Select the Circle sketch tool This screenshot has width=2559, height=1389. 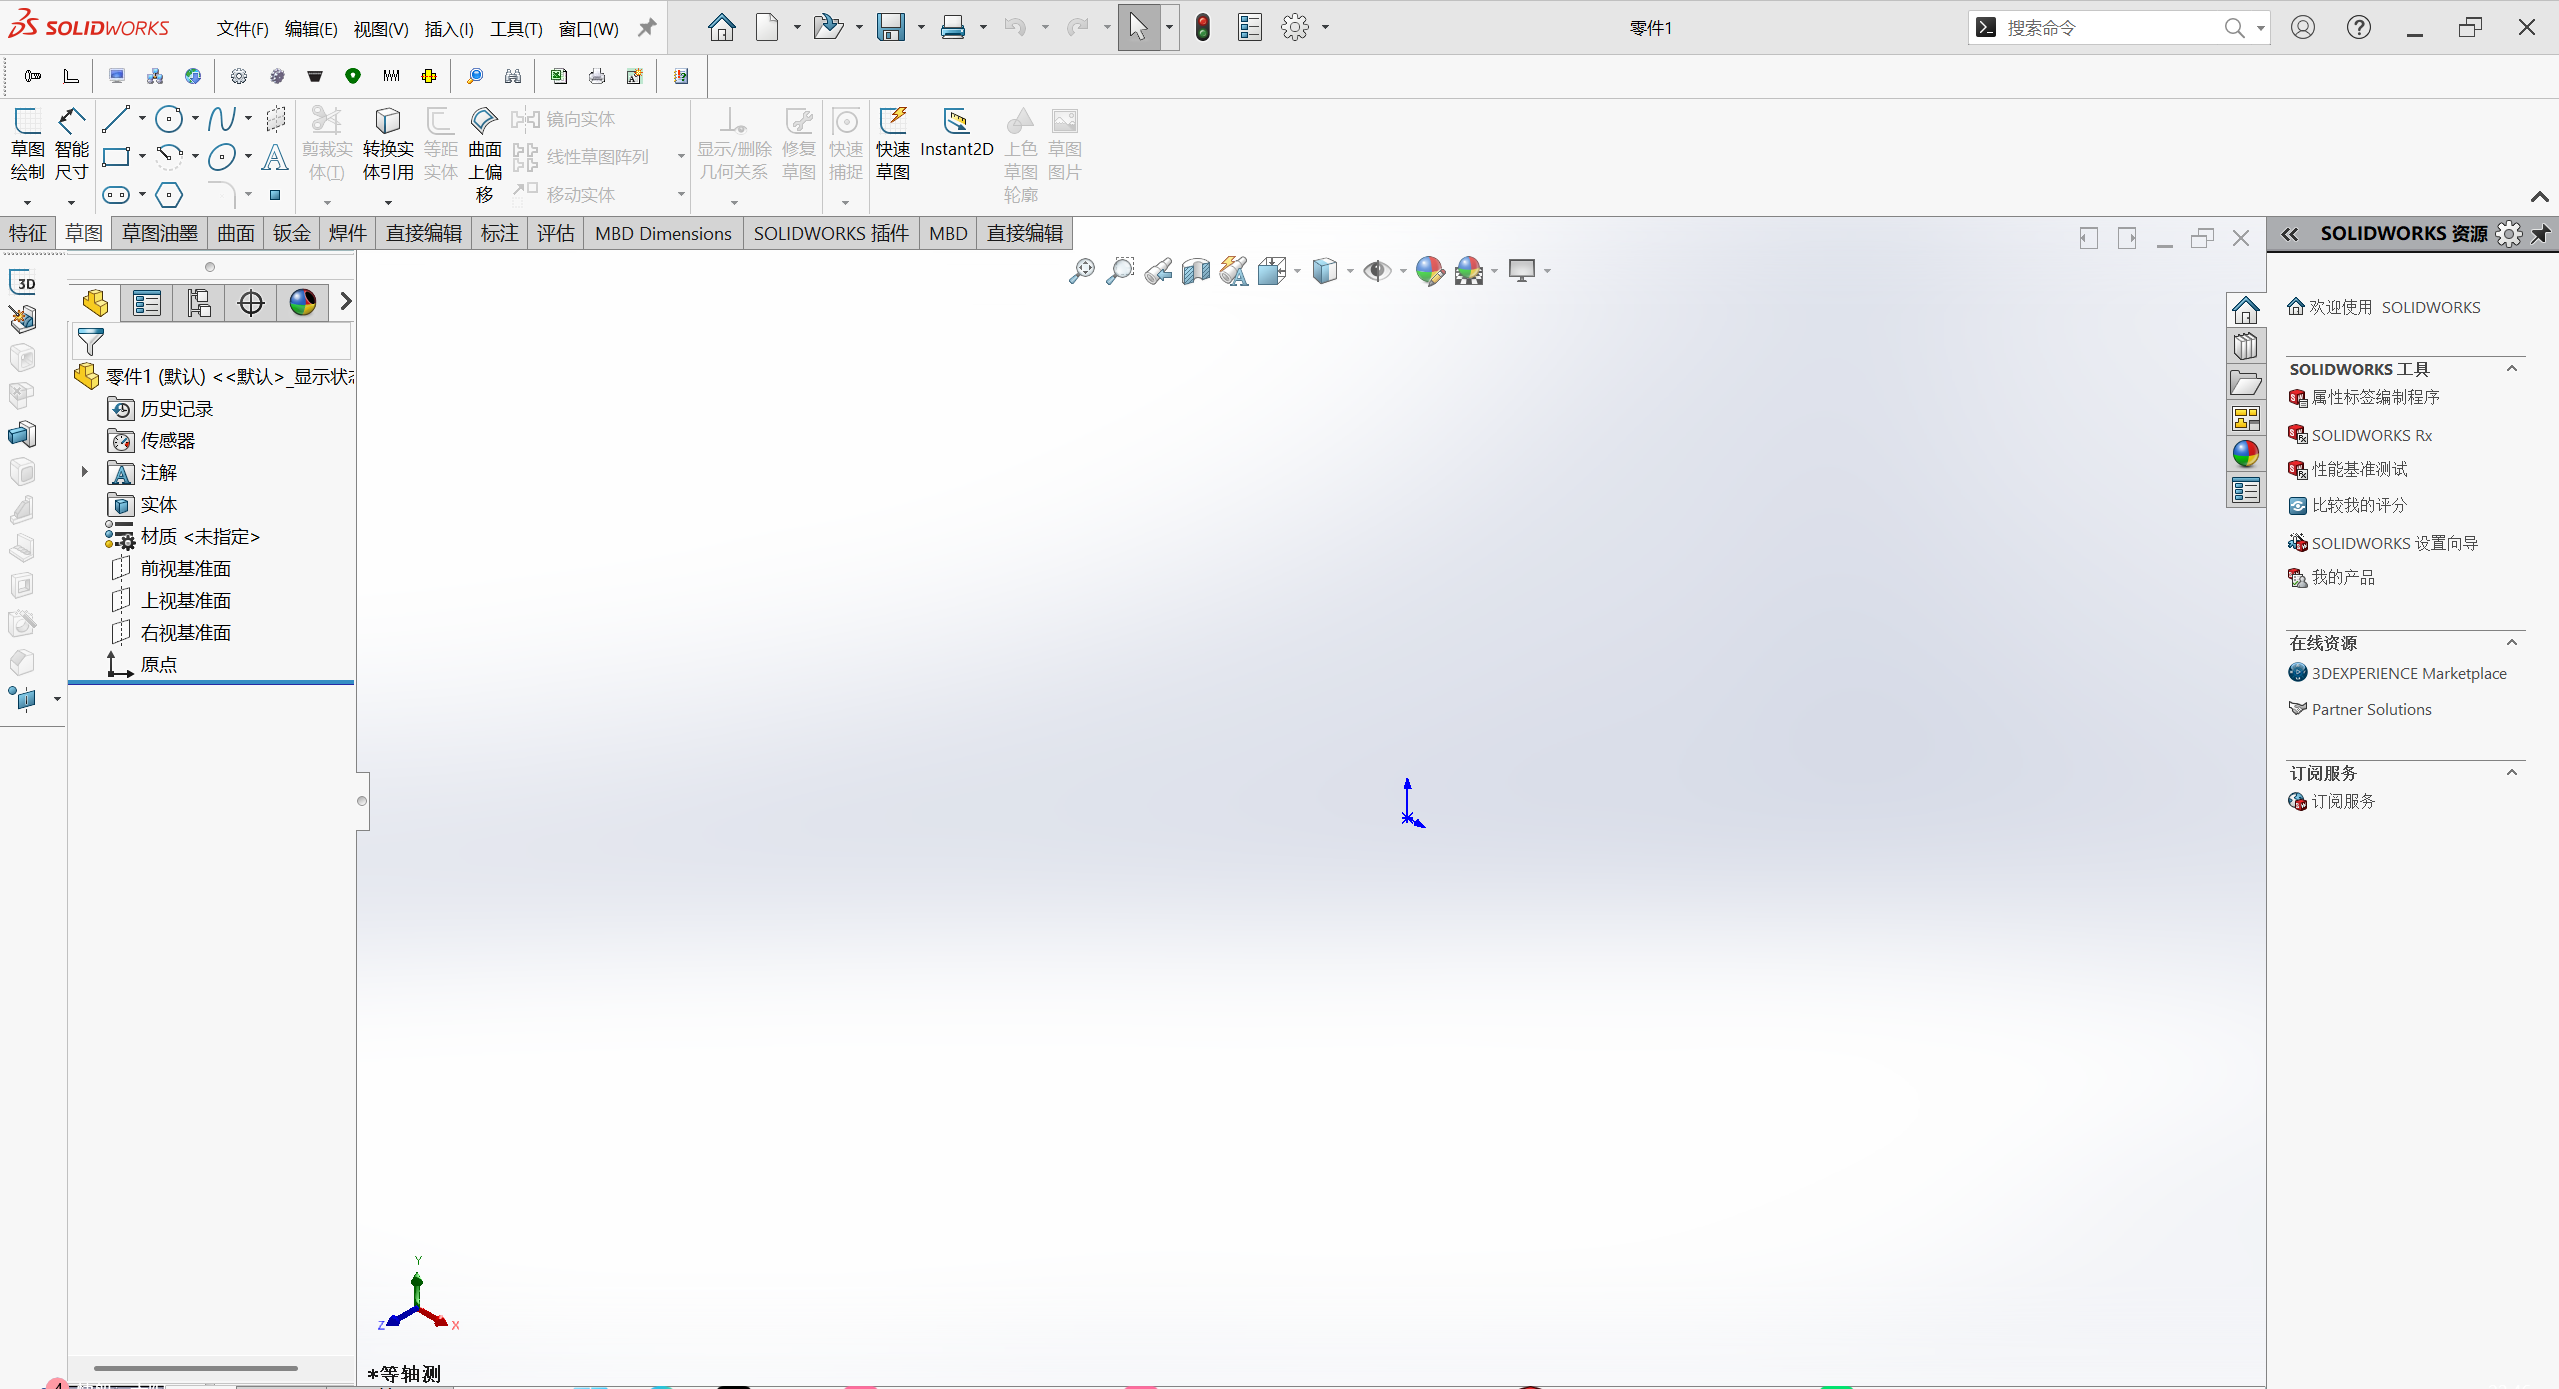click(169, 120)
